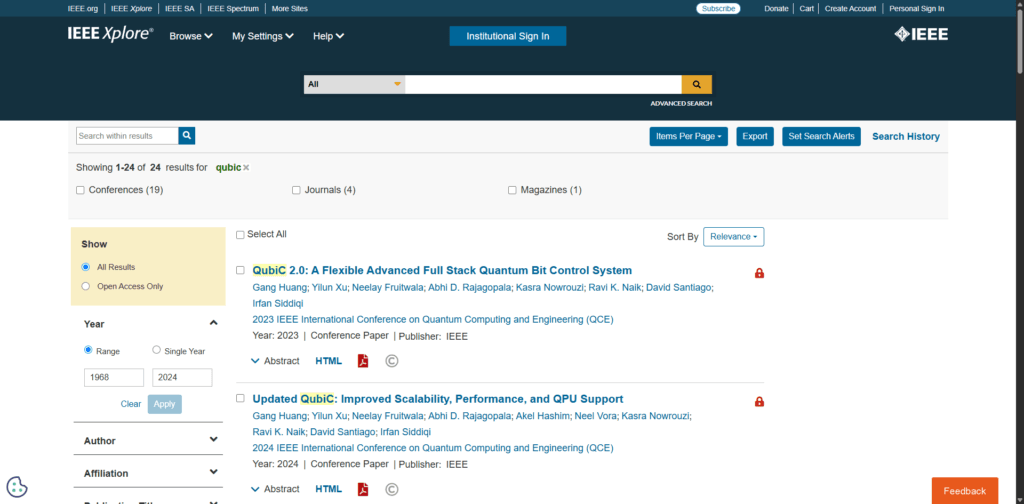This screenshot has width=1024, height=504.
Task: Click the Advanced Search link
Action: 681,104
